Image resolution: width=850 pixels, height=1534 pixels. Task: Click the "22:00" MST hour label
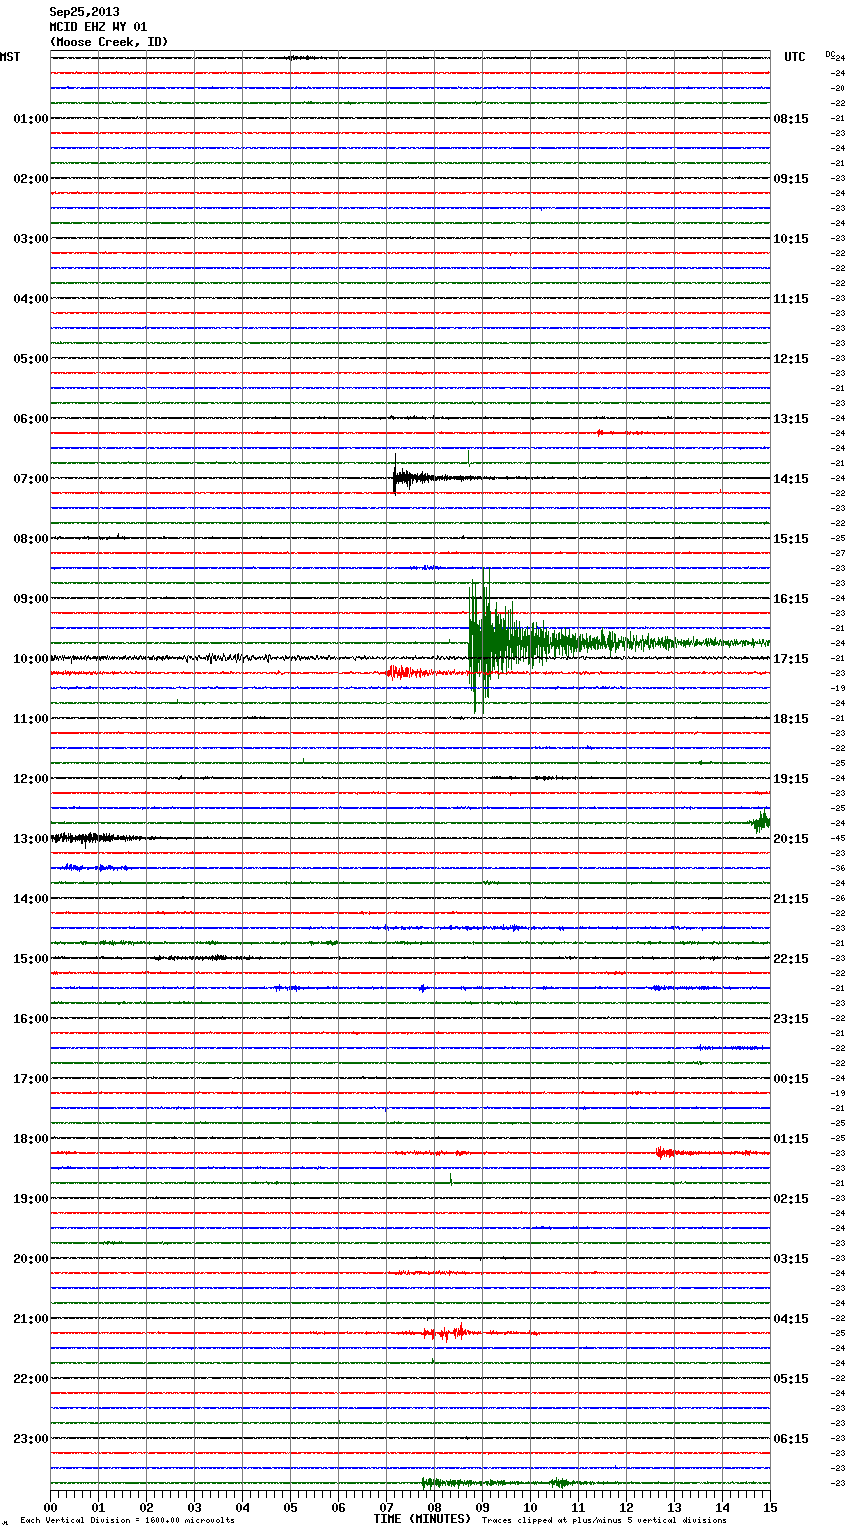31,1379
